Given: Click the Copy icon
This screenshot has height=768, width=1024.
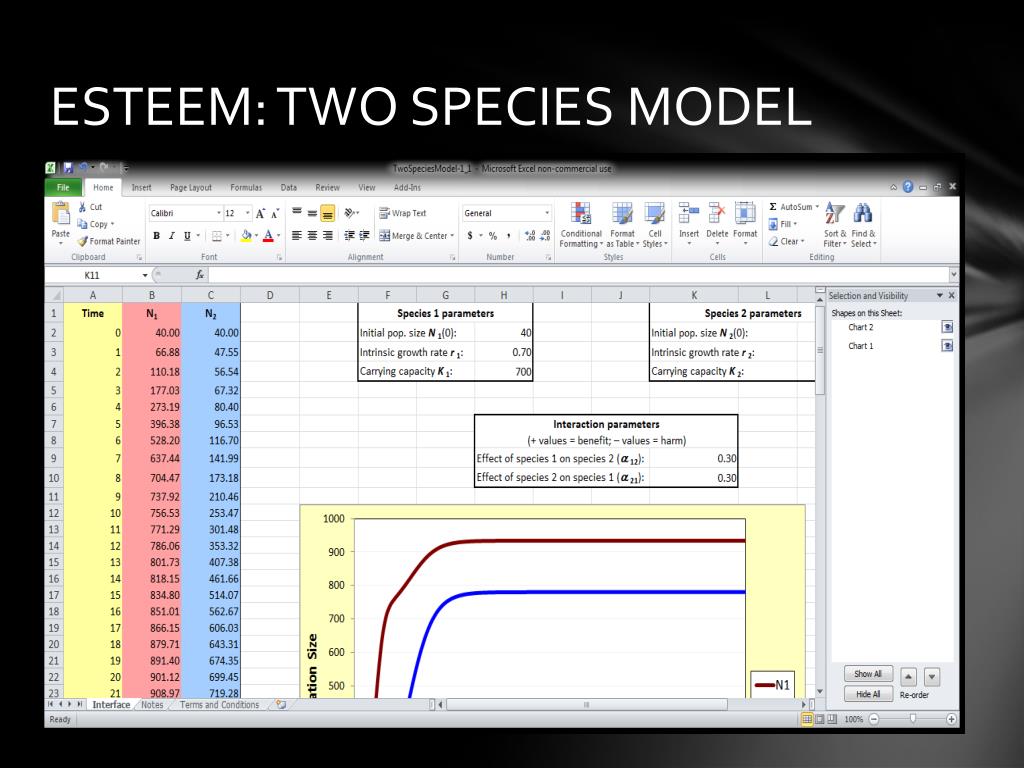Looking at the screenshot, I should pyautogui.click(x=82, y=224).
